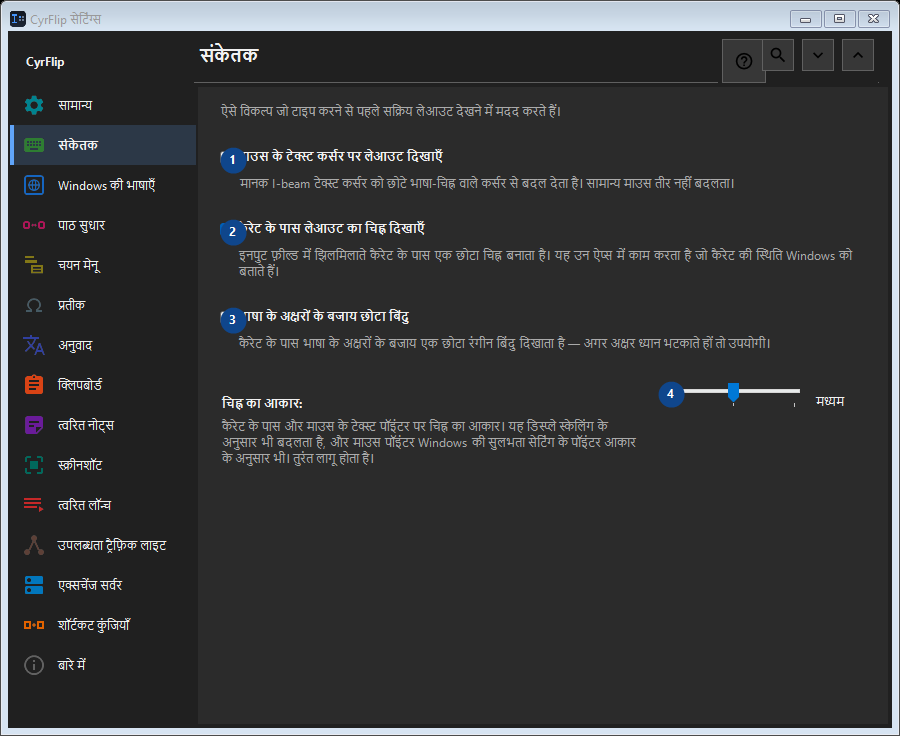Switch to शॉर्टकट कुंजियाँ settings
Screen dimensions: 900x736
pyautogui.click(x=103, y=625)
